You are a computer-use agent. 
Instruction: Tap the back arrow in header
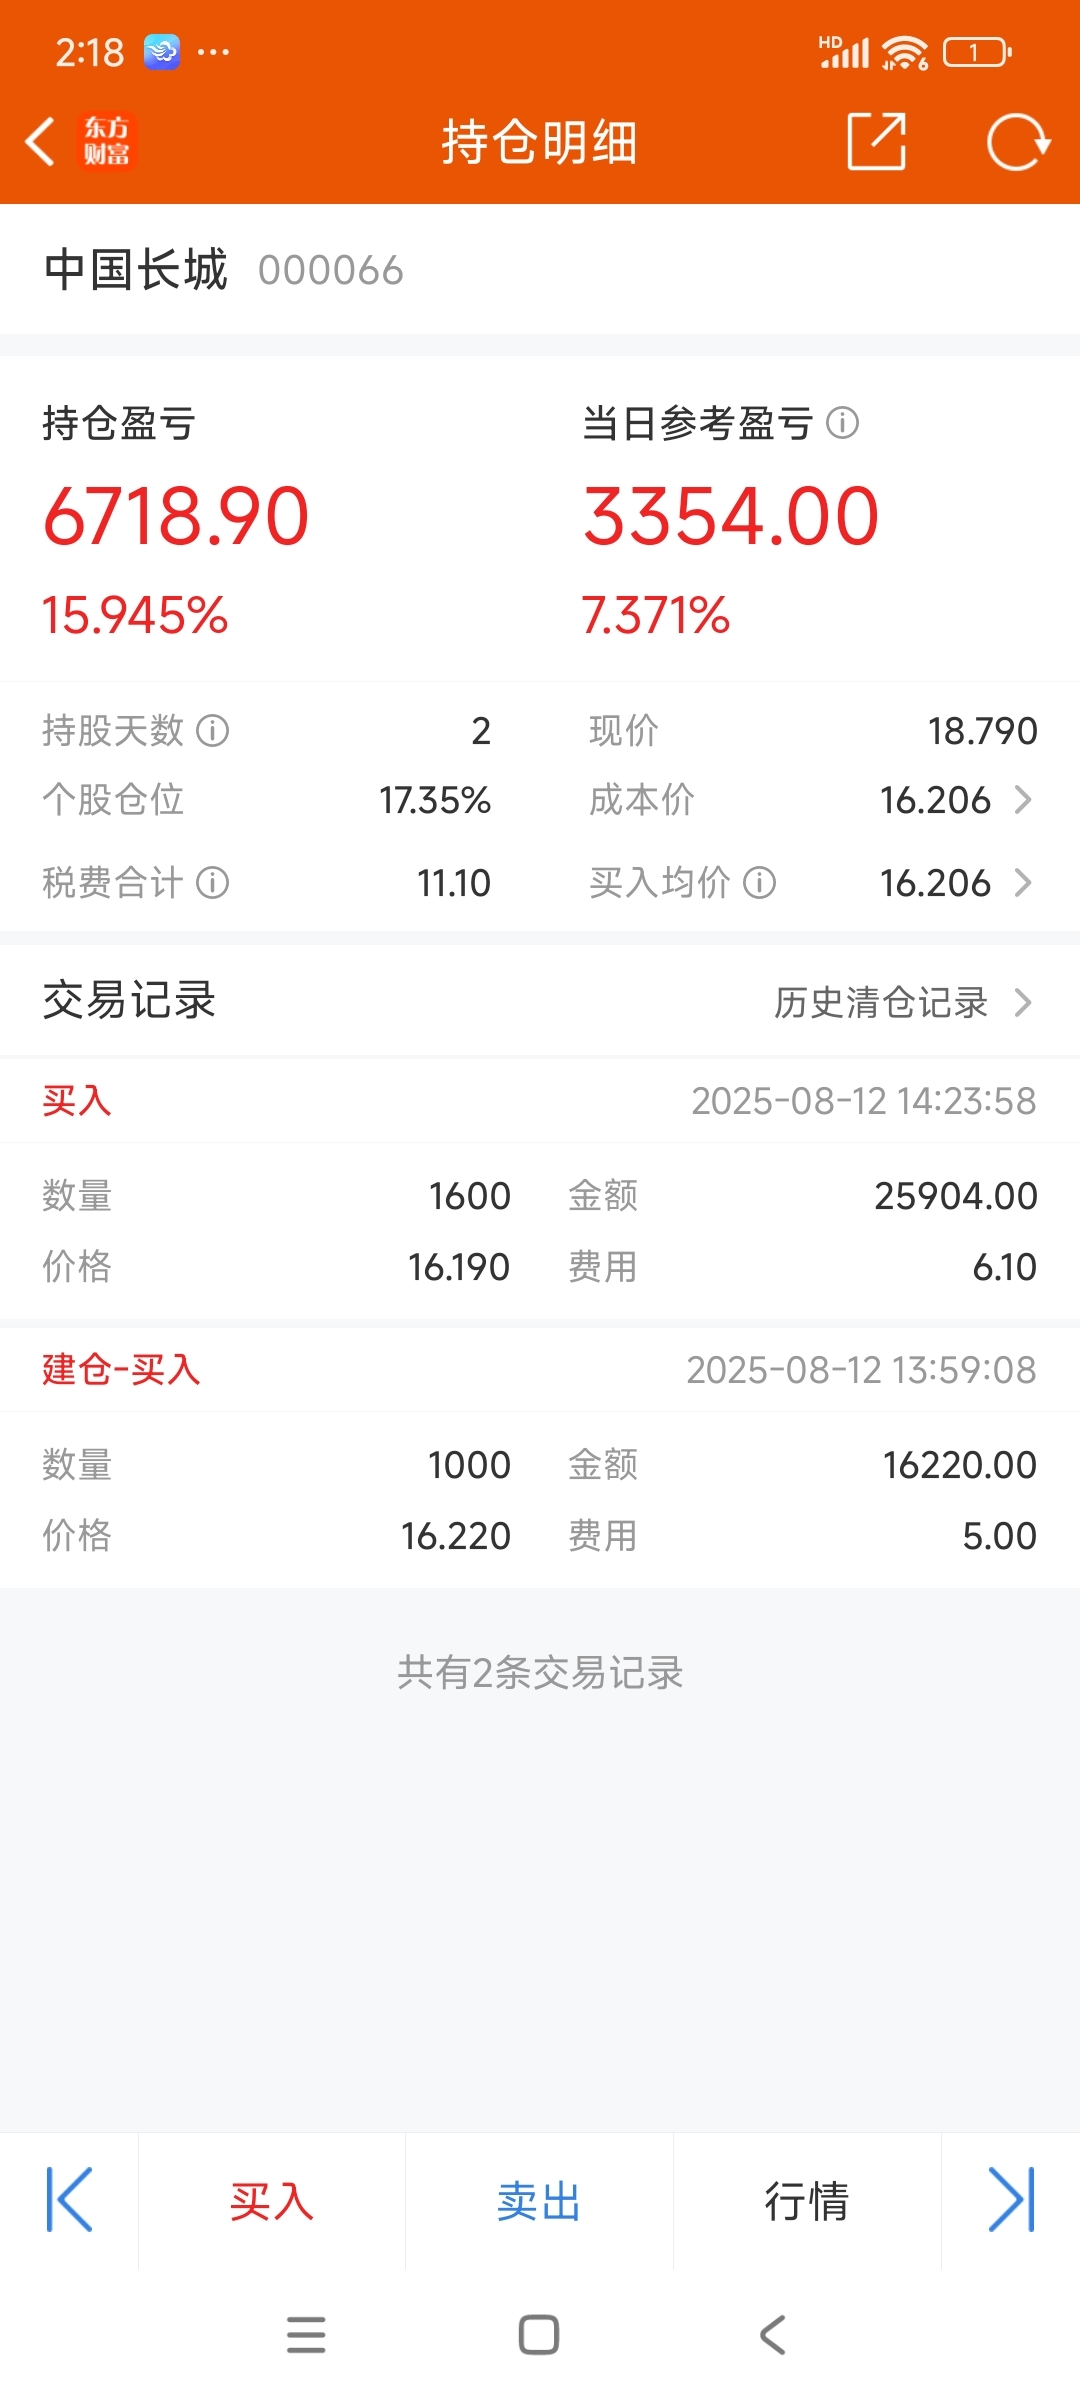[40, 141]
